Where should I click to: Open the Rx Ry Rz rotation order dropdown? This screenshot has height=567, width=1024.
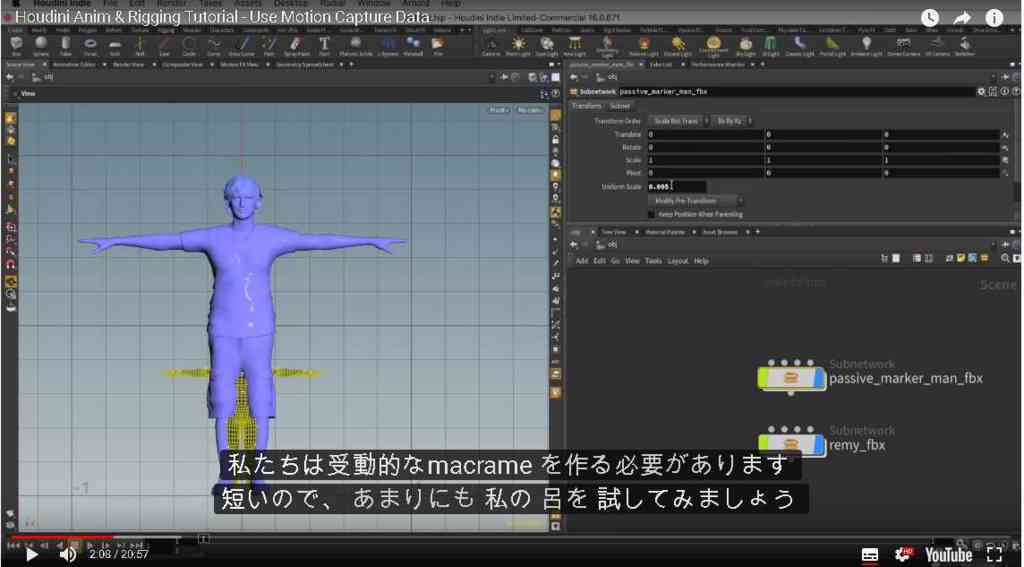pyautogui.click(x=732, y=122)
